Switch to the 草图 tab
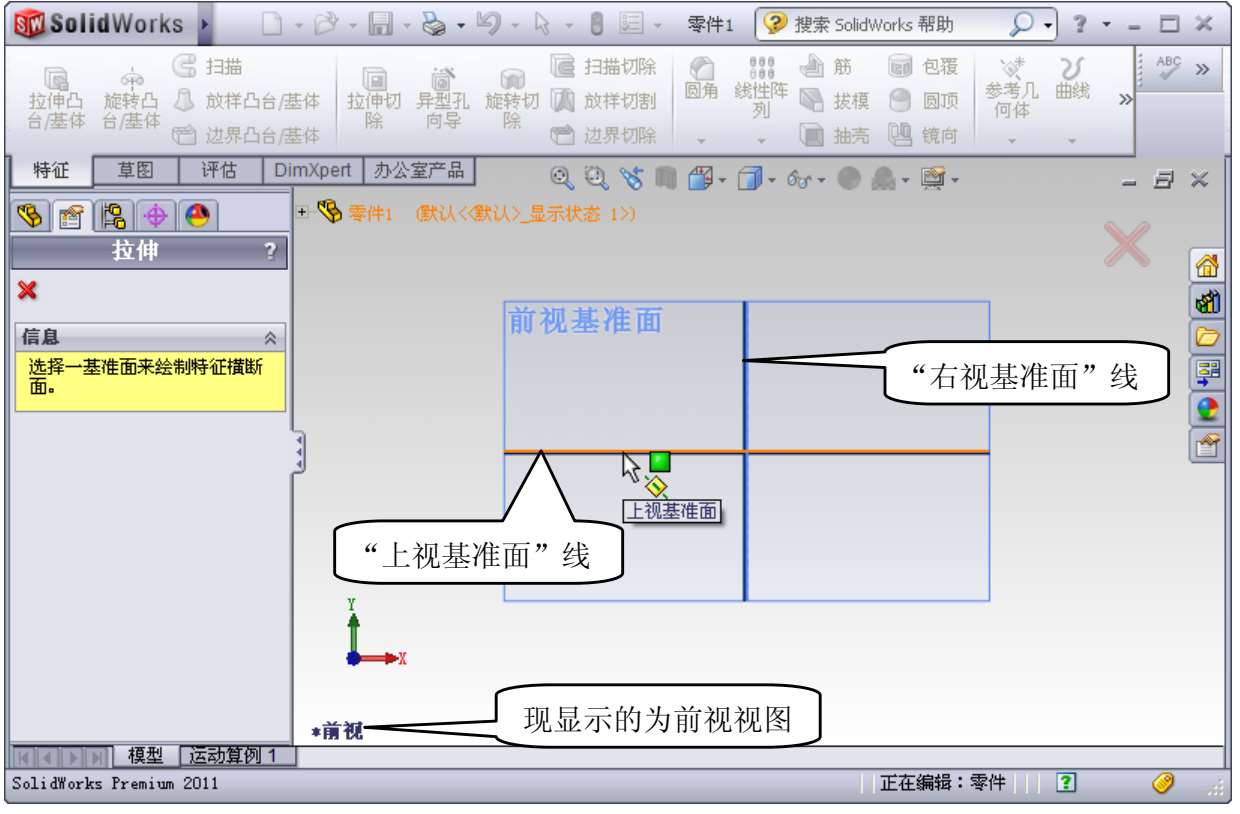The height and width of the screenshot is (814, 1240). (135, 170)
